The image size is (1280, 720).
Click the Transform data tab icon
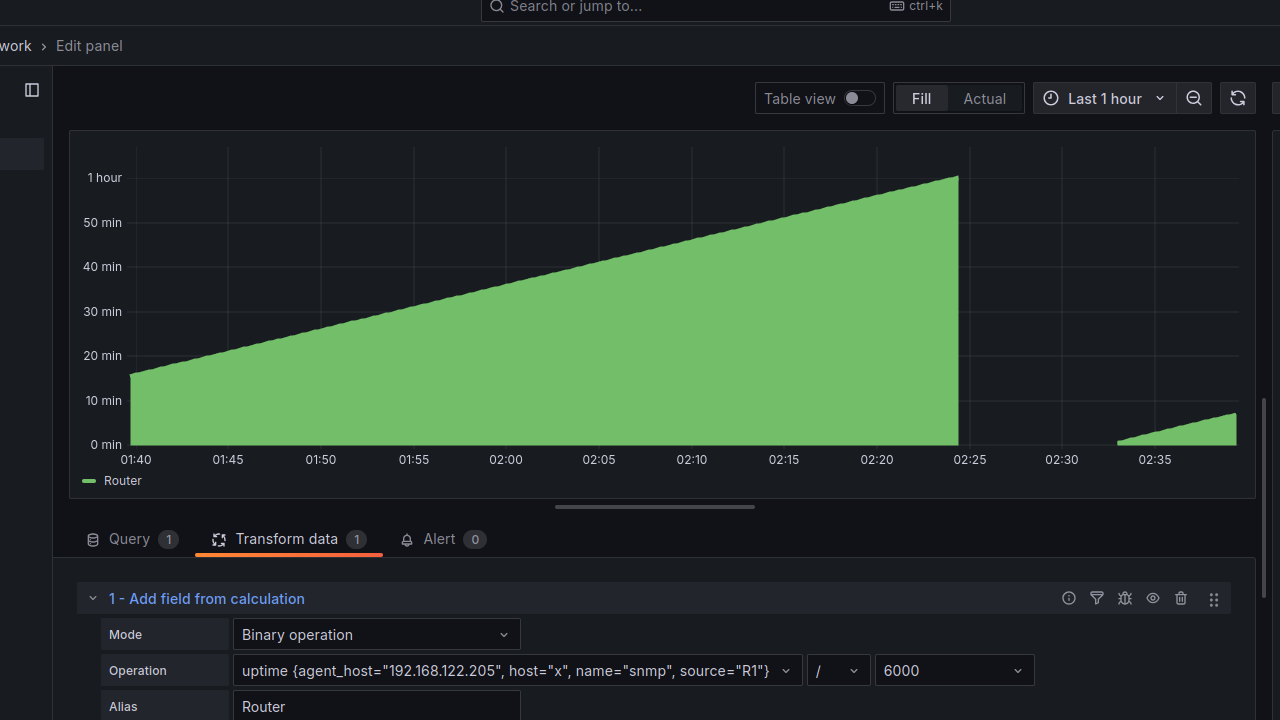tap(219, 540)
